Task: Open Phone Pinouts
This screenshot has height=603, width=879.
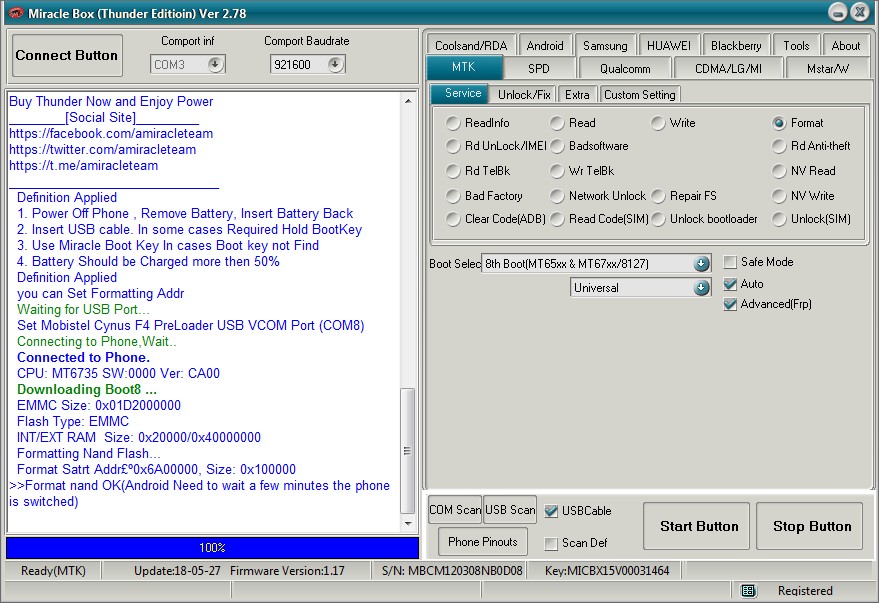Action: (483, 542)
